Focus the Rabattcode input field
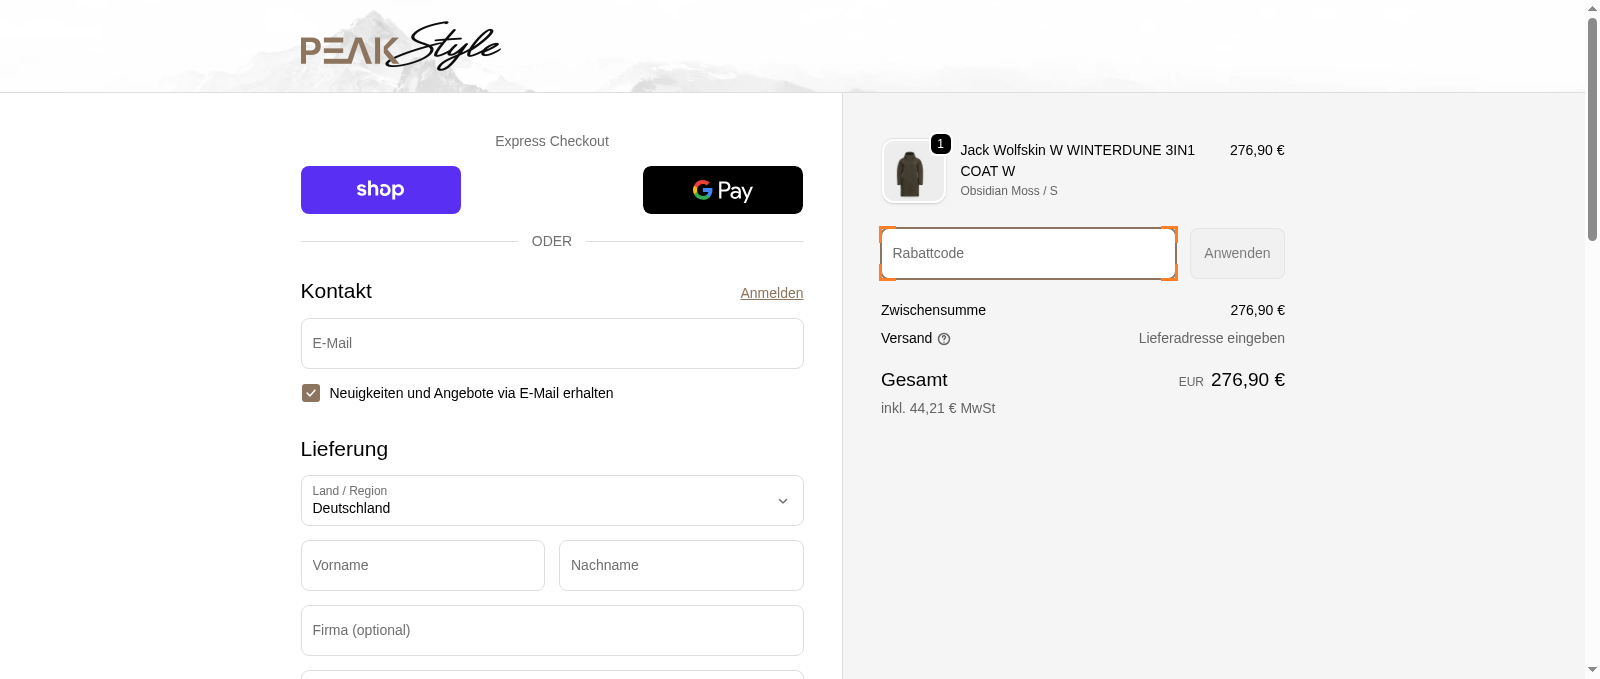The width and height of the screenshot is (1600, 679). pos(1028,253)
